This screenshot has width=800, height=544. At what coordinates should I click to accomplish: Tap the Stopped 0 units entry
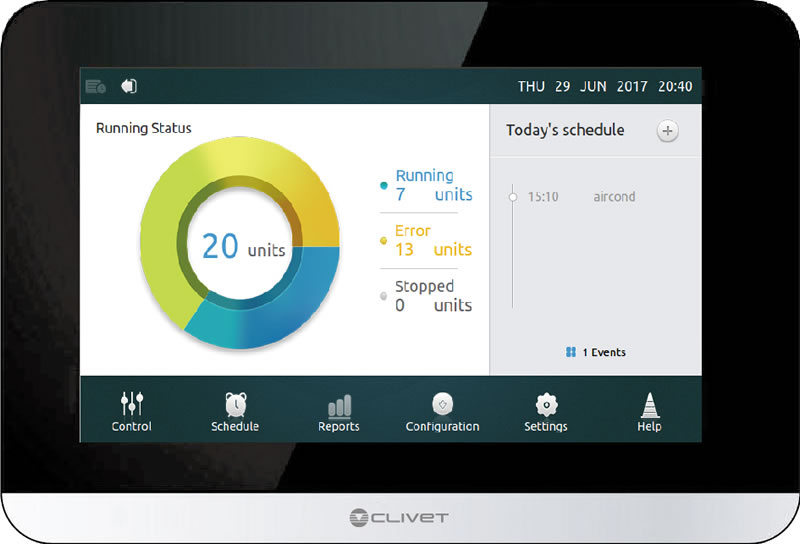coord(427,296)
